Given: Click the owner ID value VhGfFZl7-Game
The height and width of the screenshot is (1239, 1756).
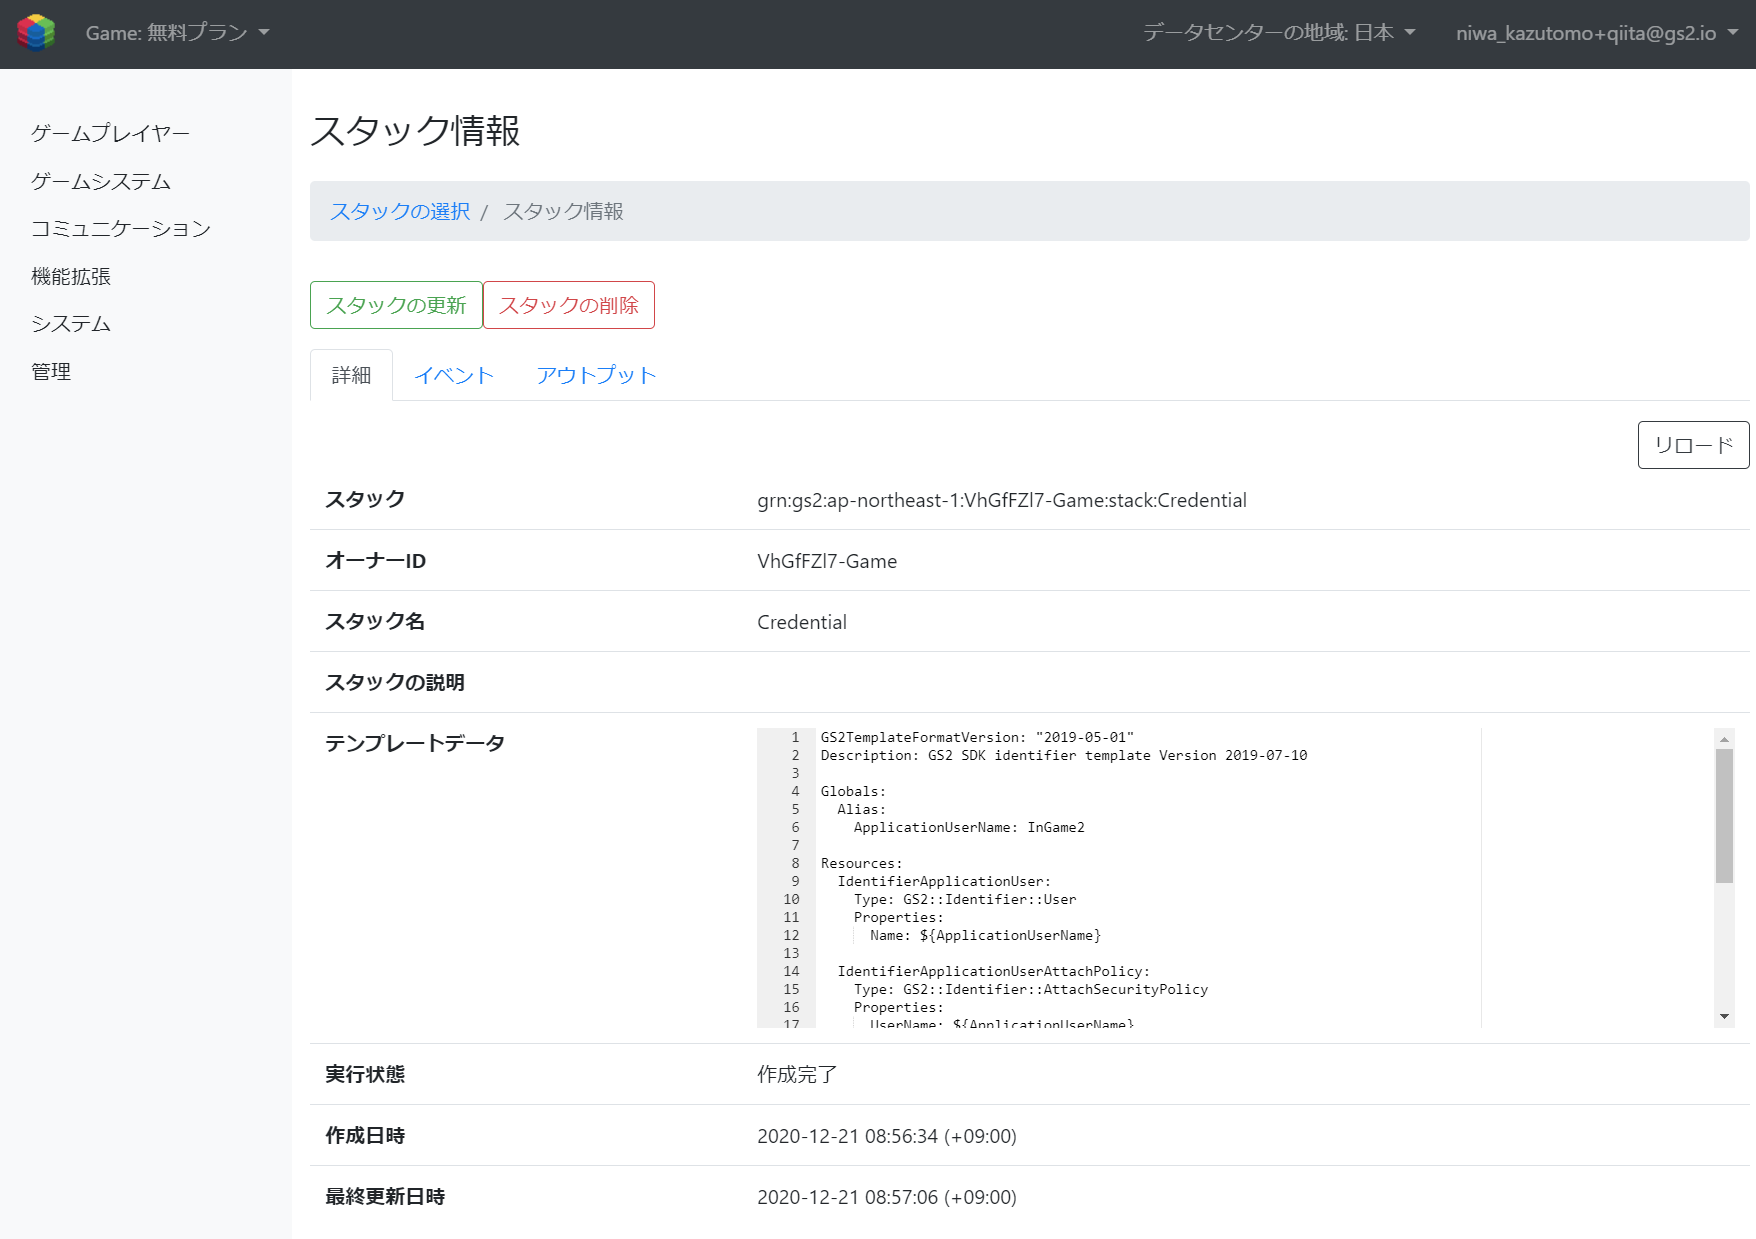Looking at the screenshot, I should (827, 561).
